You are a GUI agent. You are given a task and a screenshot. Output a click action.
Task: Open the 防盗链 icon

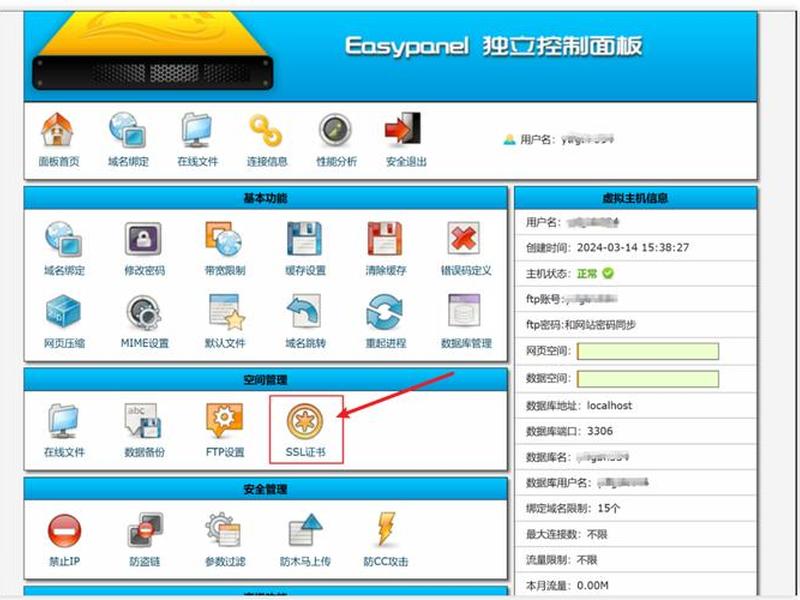[145, 530]
